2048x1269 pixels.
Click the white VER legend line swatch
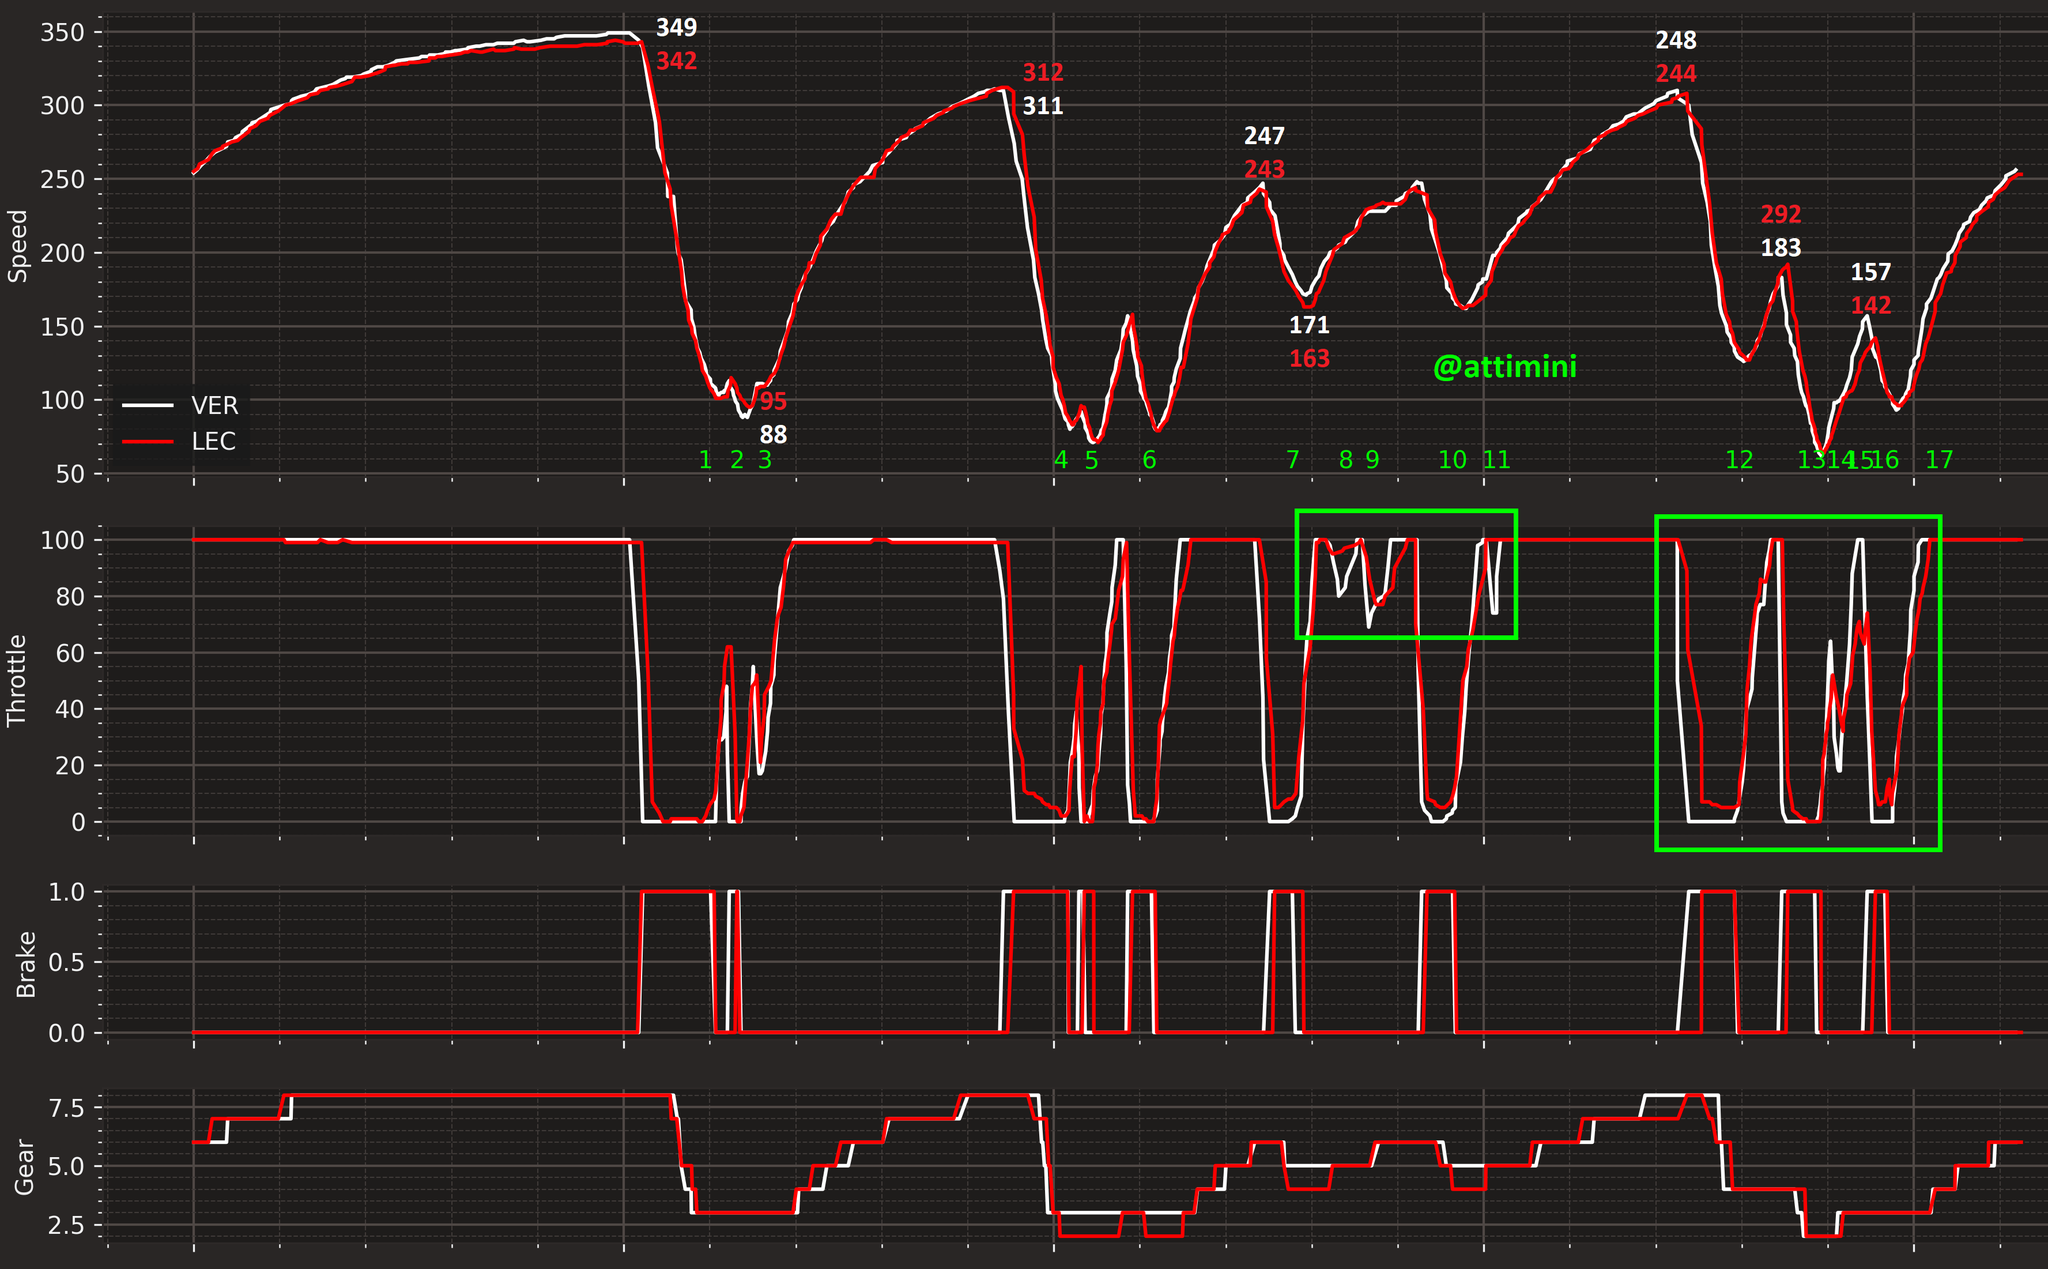[146, 405]
